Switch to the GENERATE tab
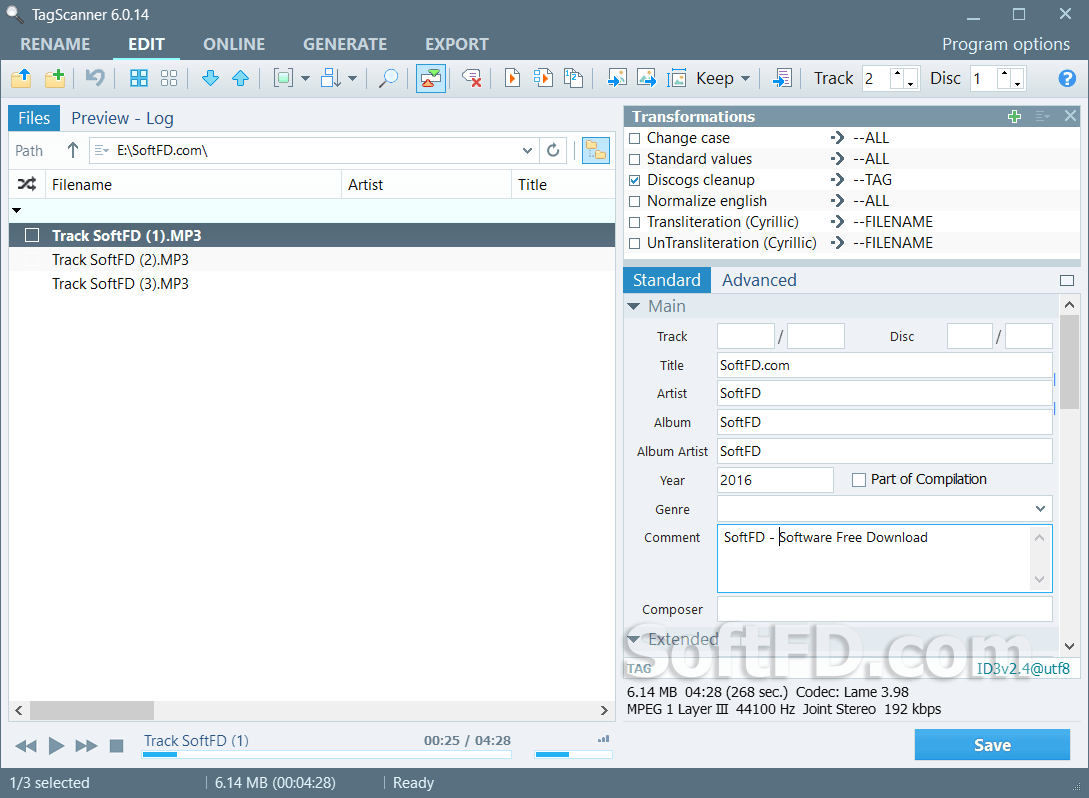The image size is (1089, 798). coord(345,44)
